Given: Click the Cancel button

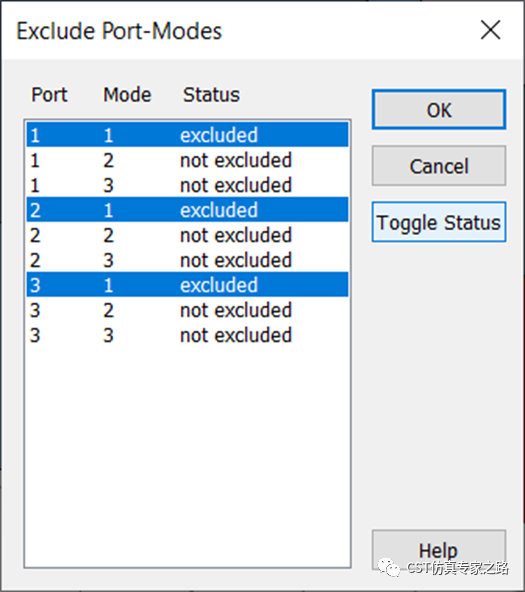Looking at the screenshot, I should coord(439,166).
